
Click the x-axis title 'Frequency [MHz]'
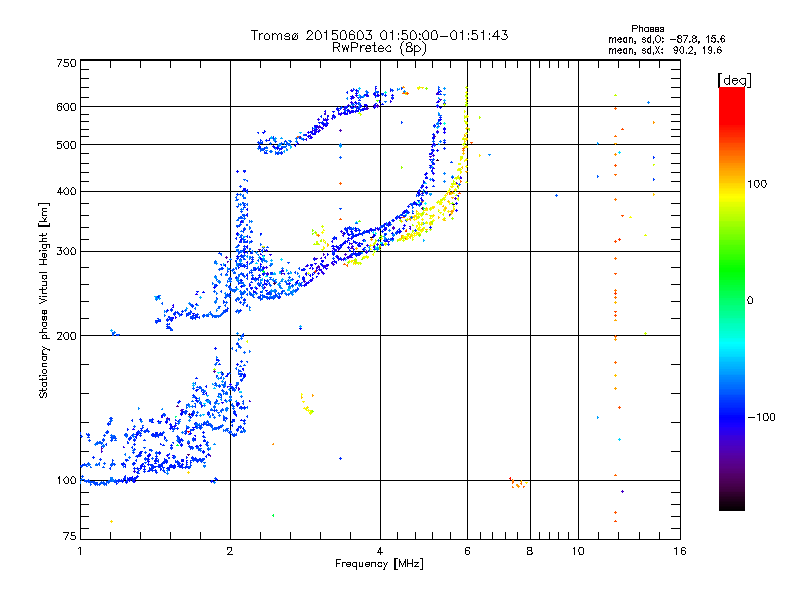coord(379,564)
